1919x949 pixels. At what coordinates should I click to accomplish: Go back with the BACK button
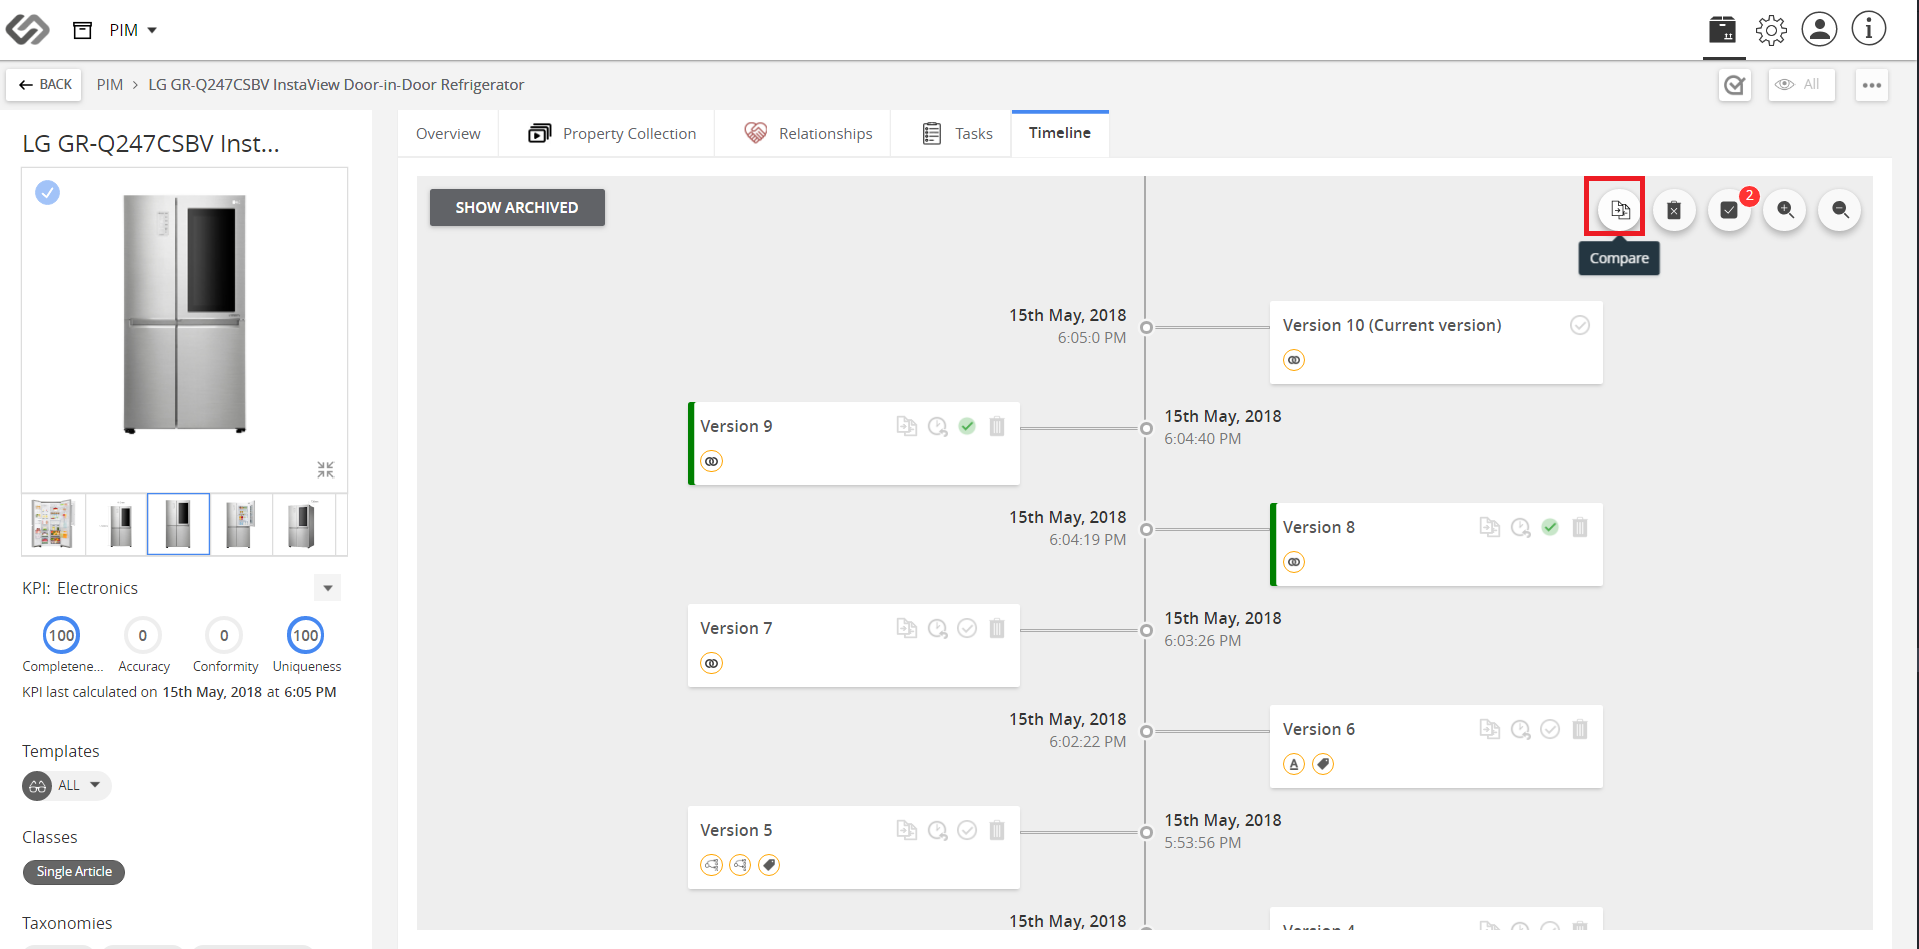45,85
